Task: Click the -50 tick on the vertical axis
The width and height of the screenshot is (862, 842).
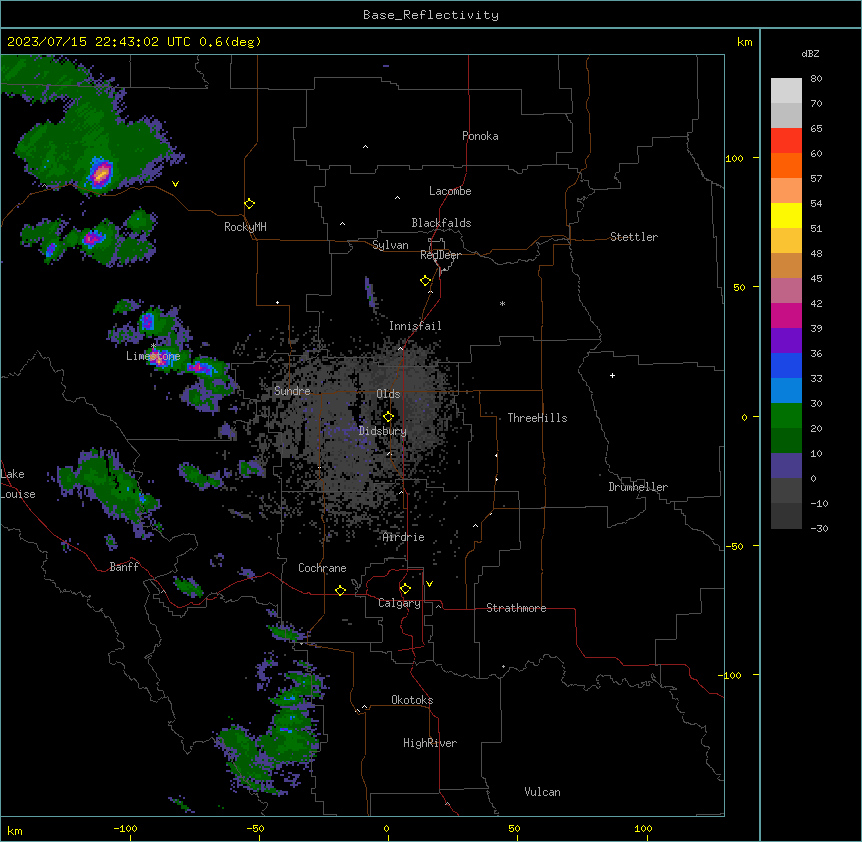Action: coord(734,546)
